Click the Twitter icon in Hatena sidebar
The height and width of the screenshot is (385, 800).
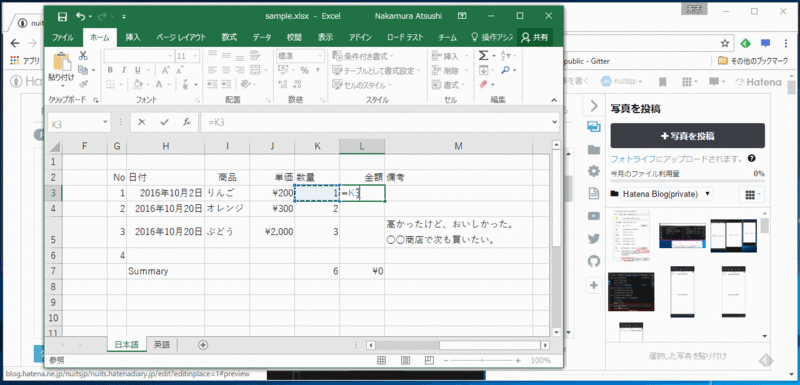pos(593,239)
